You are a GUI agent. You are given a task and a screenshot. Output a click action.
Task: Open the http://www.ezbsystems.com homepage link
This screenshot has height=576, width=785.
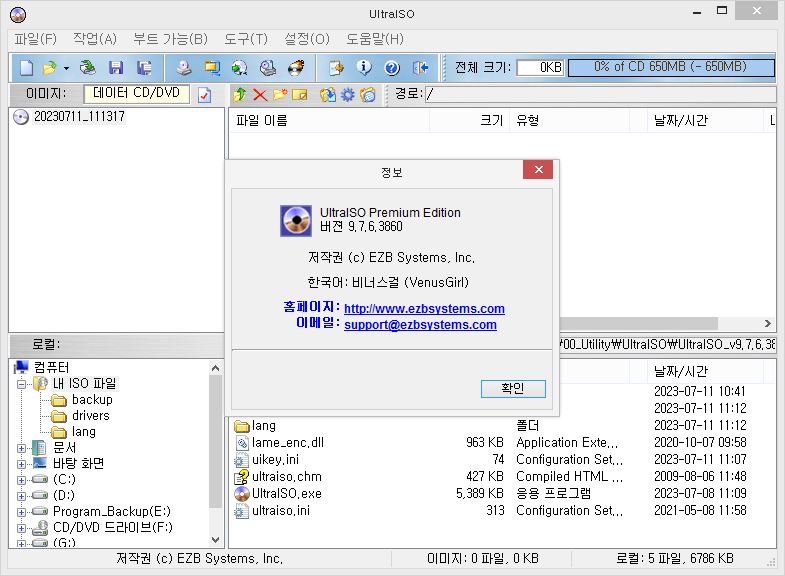point(425,309)
